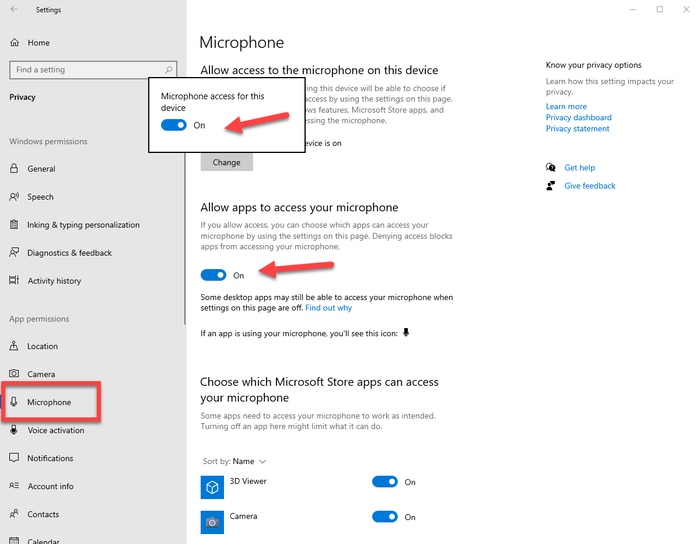Open Diagnostics & feedback settings
The width and height of the screenshot is (700, 544).
(x=69, y=253)
